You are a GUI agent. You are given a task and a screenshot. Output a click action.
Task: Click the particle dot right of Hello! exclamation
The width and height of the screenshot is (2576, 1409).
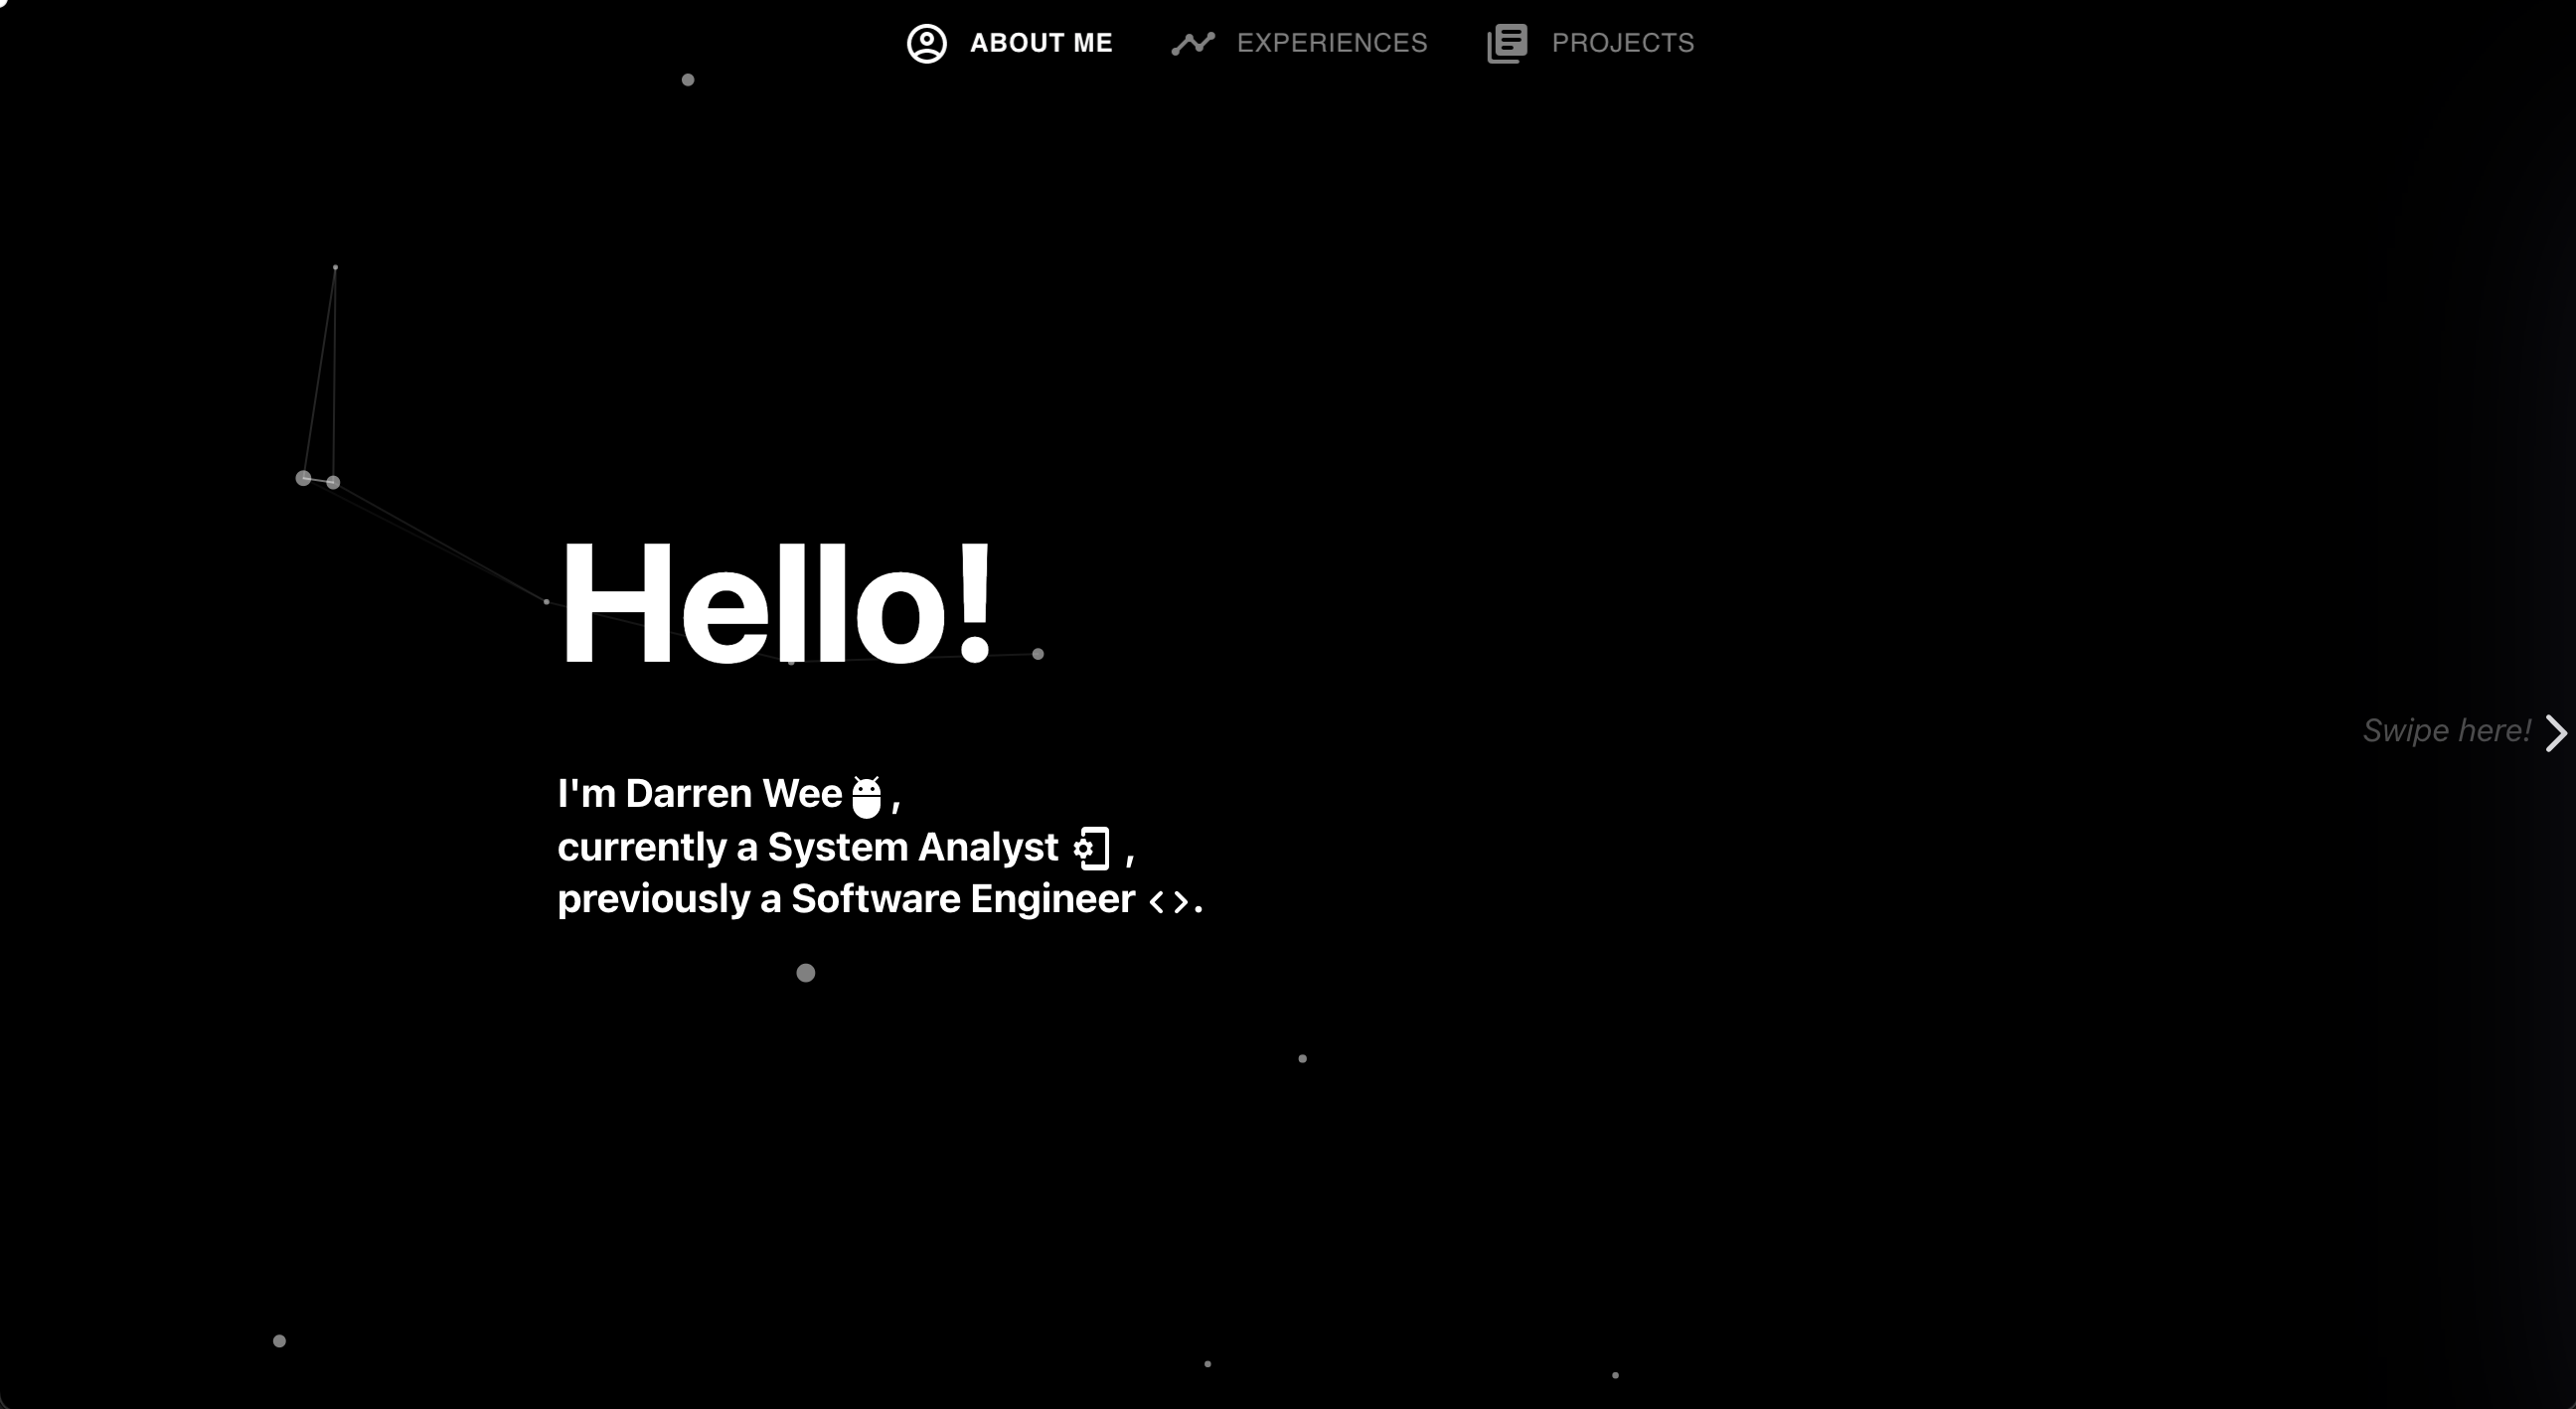click(x=1038, y=654)
